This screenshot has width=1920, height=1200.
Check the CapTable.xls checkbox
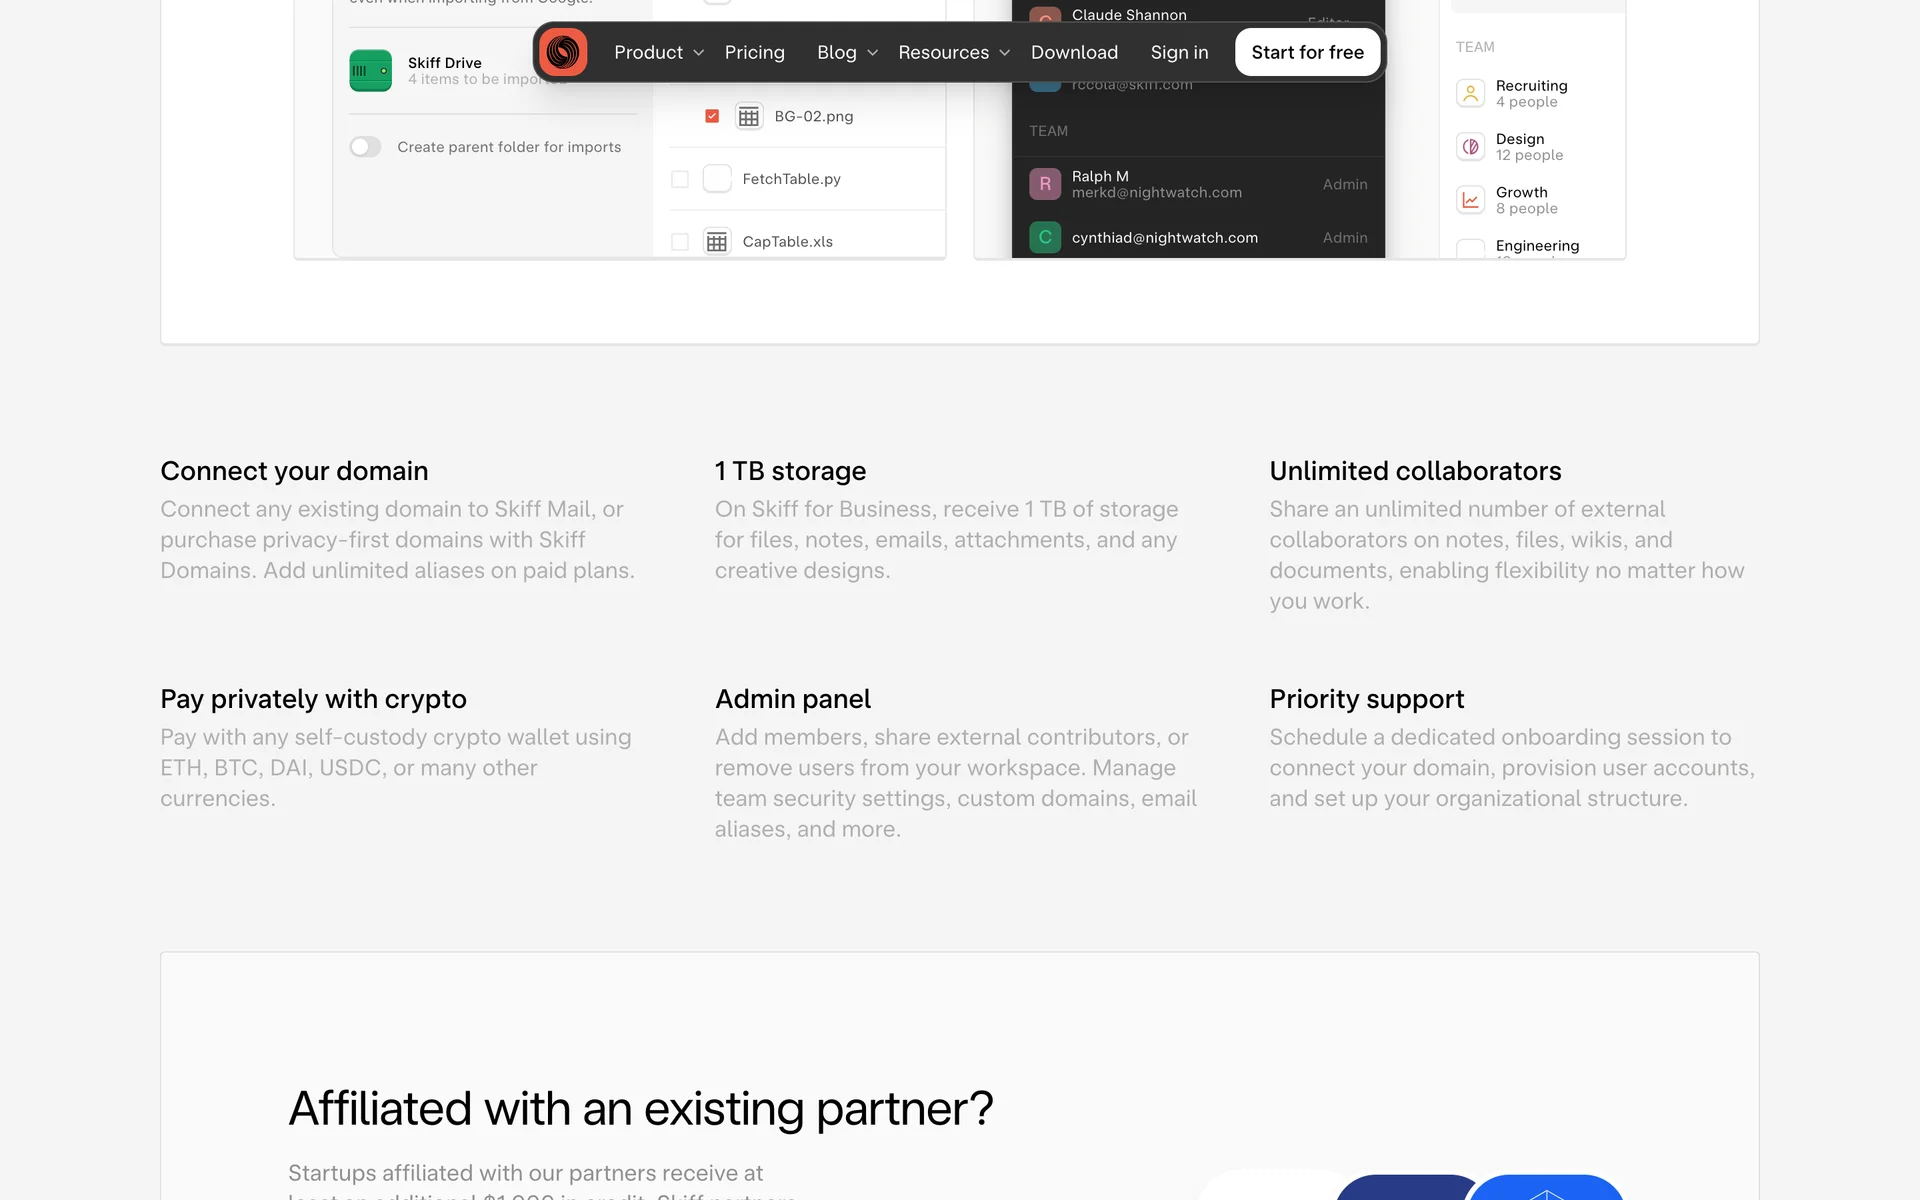pos(680,242)
